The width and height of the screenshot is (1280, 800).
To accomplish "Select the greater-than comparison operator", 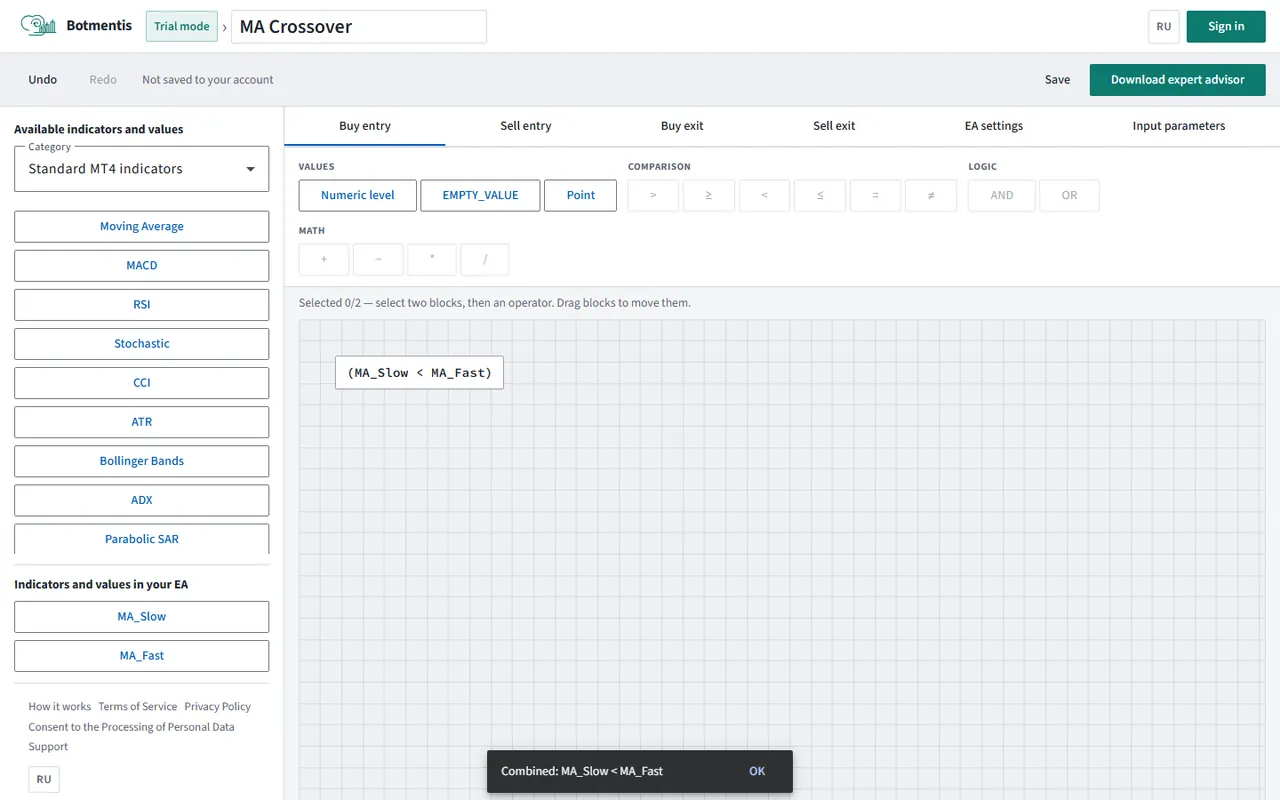I will pyautogui.click(x=653, y=195).
